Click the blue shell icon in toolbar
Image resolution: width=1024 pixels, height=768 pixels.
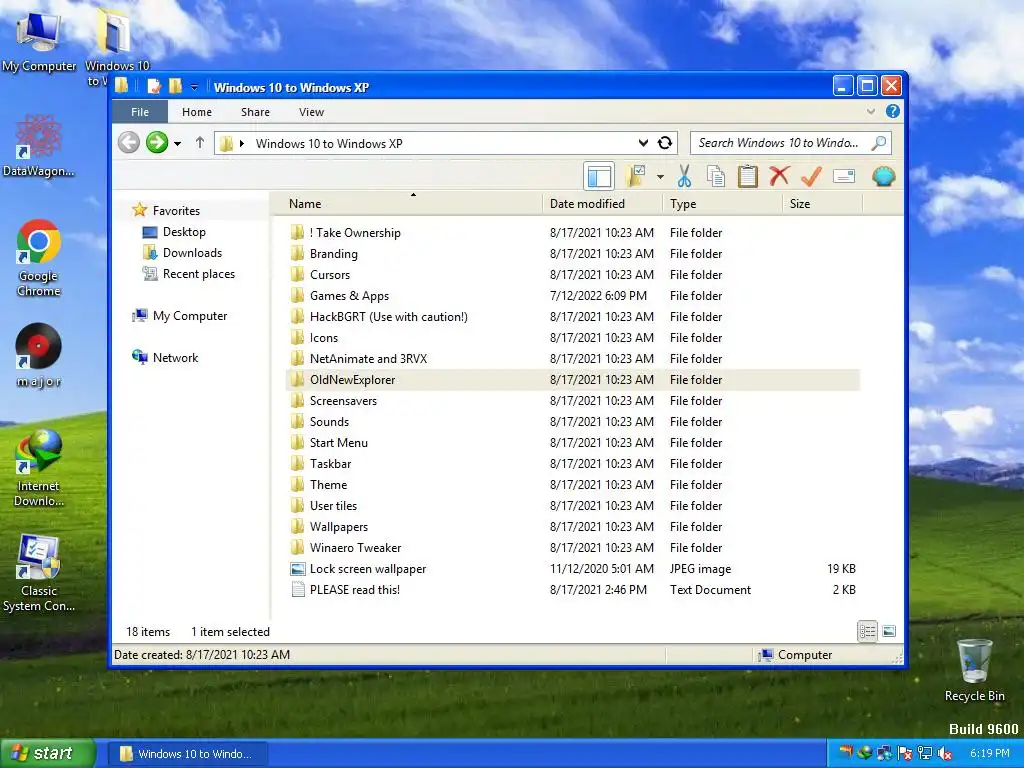point(883,176)
